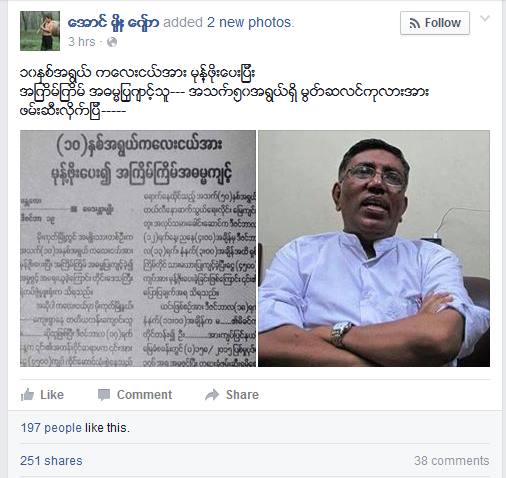View the '197 people' who liked
506x478 pixels.
(51, 428)
